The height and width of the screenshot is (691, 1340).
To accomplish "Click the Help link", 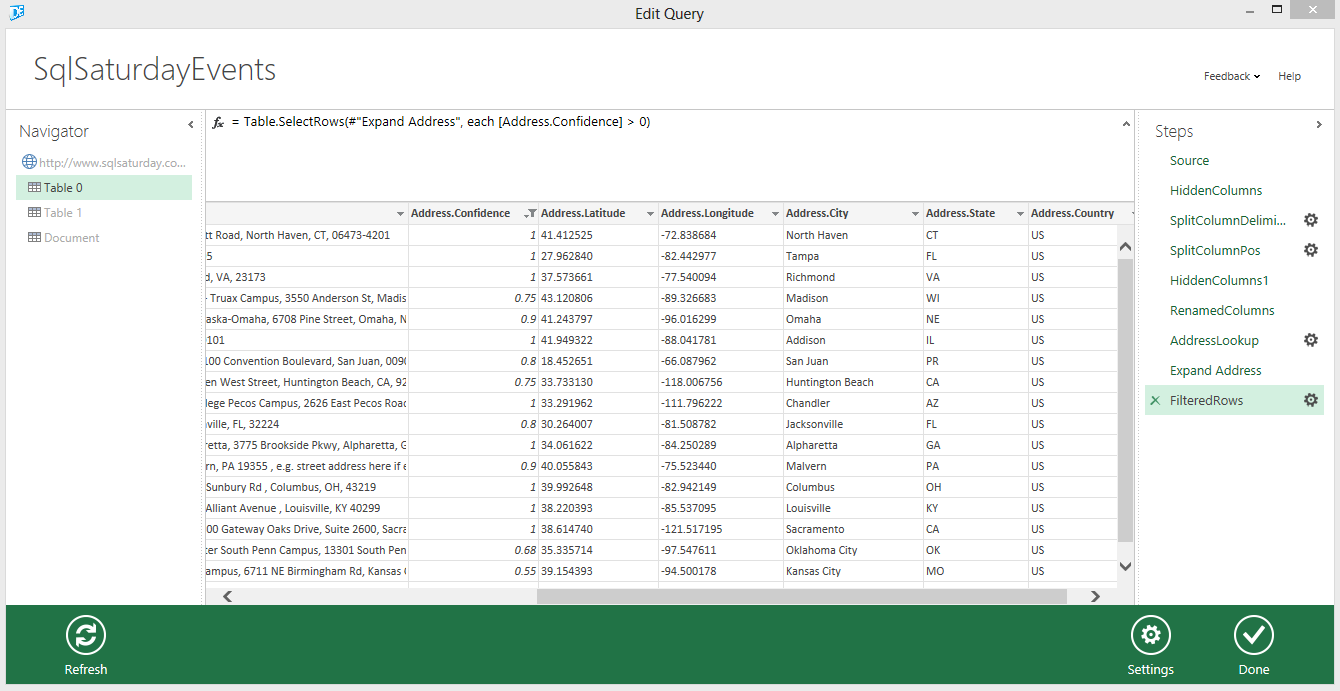I will 1289,76.
